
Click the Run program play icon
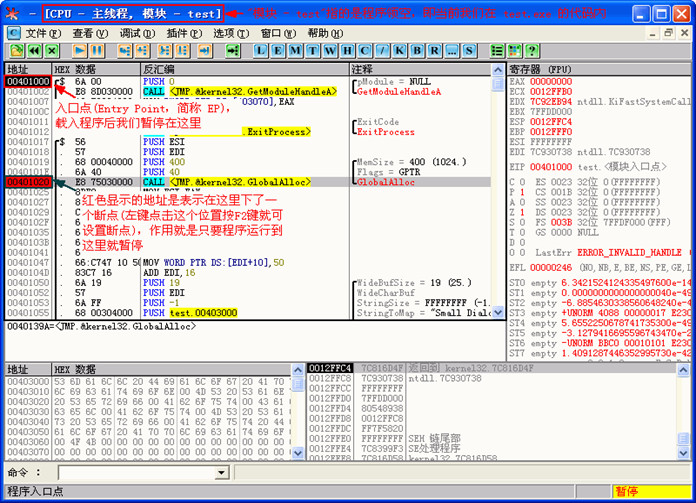pyautogui.click(x=80, y=51)
